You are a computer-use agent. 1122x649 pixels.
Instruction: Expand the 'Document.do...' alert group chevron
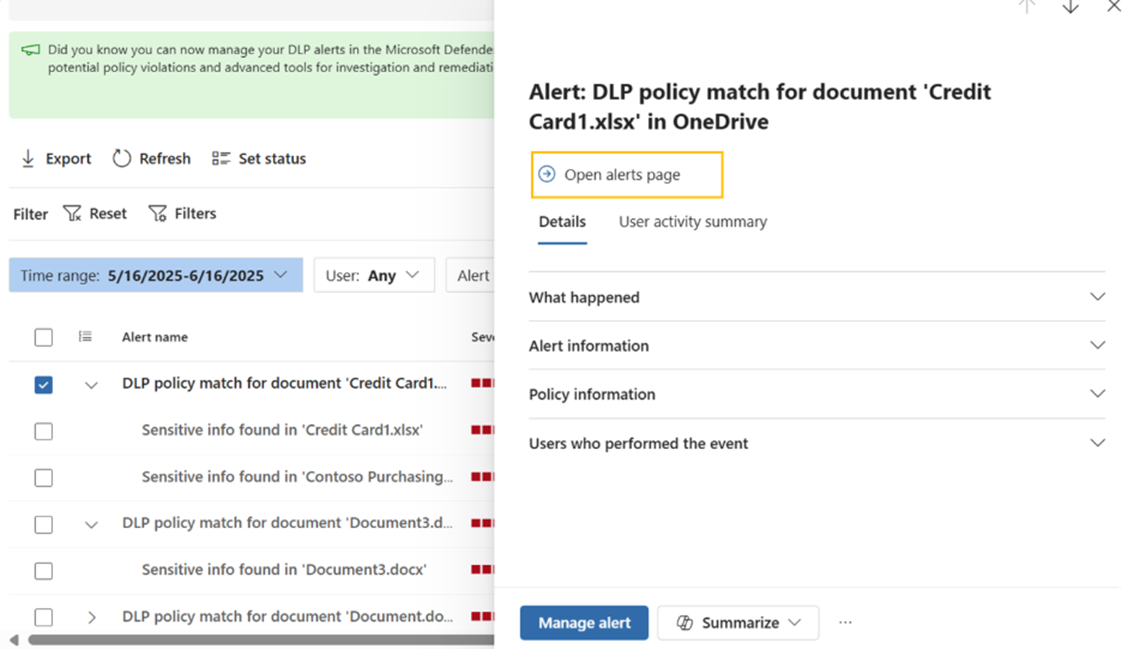pyautogui.click(x=92, y=617)
